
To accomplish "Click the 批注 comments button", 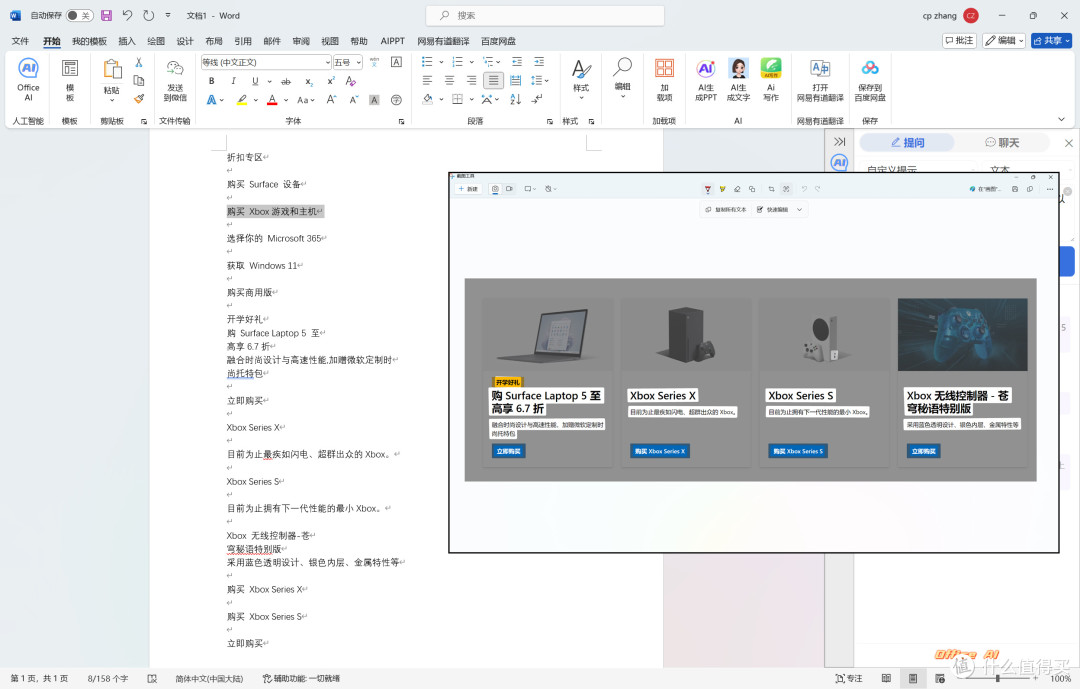I will tap(959, 41).
